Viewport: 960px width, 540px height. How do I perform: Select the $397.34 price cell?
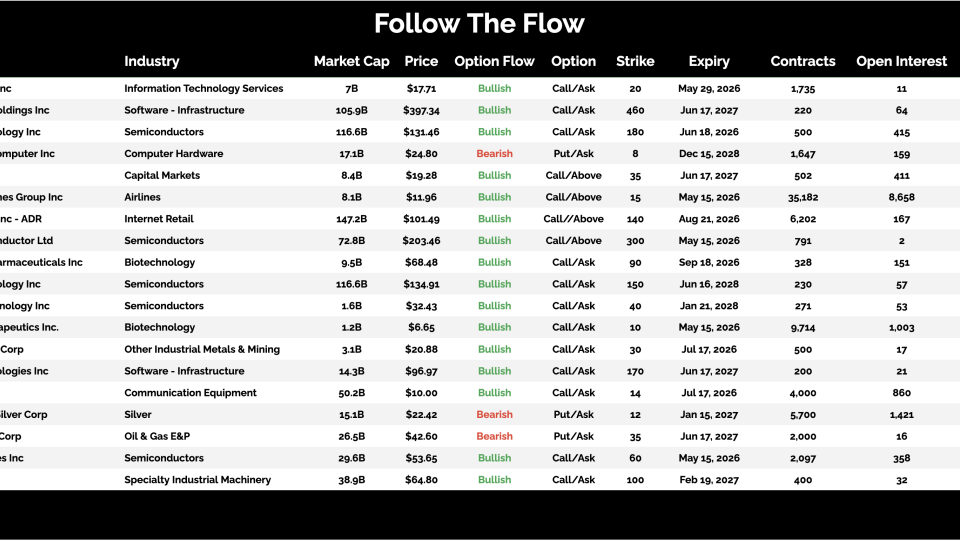[421, 110]
